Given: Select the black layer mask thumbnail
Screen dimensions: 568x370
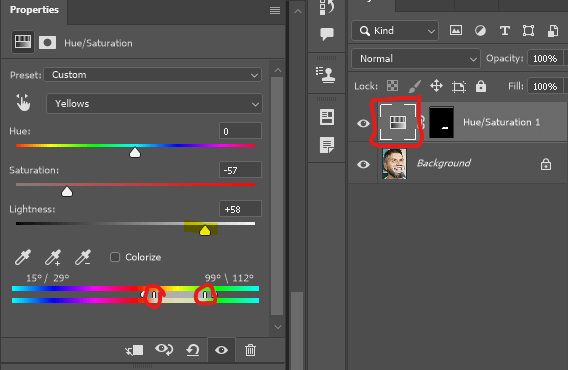Looking at the screenshot, I should point(441,122).
